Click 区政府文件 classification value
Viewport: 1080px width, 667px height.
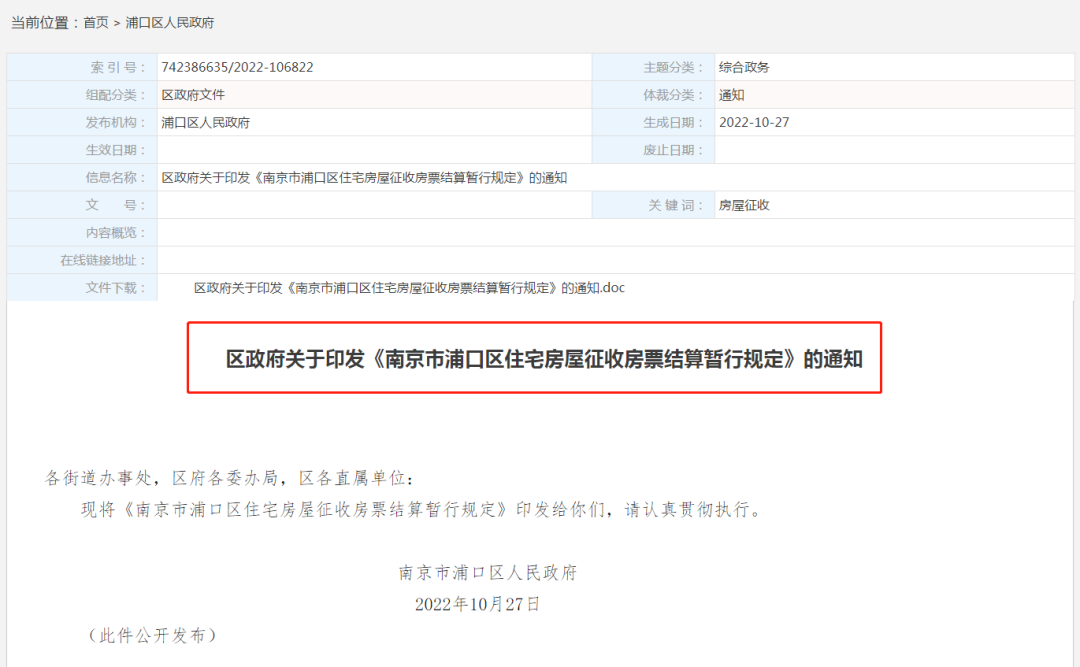click(193, 95)
